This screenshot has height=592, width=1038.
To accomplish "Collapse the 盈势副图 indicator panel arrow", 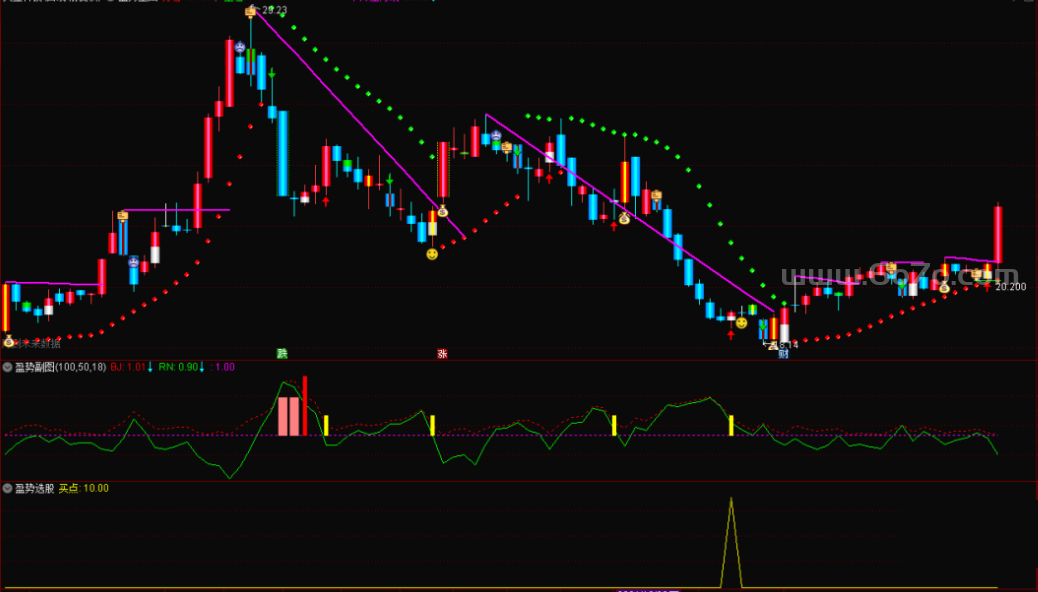I will coord(8,367).
